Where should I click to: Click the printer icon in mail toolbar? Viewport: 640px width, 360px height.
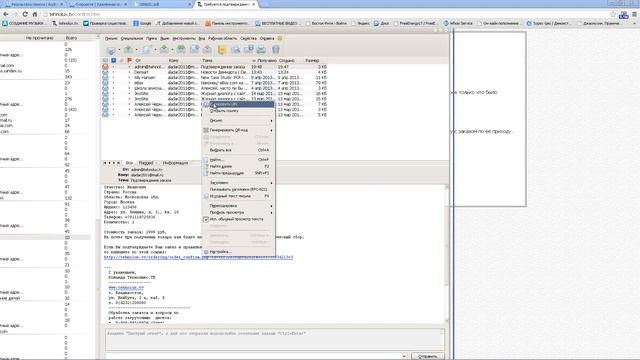pyautogui.click(x=261, y=50)
